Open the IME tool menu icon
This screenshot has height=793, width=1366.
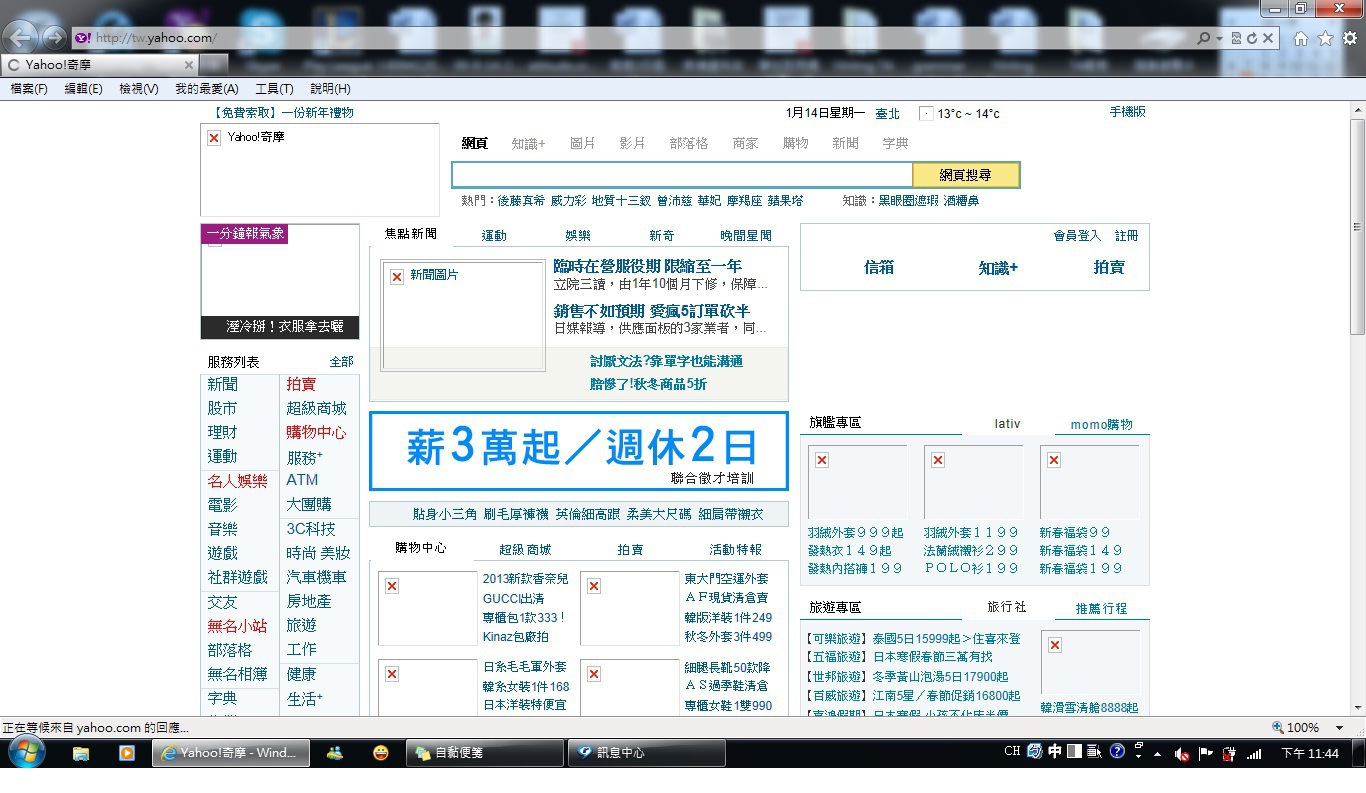(x=1094, y=751)
